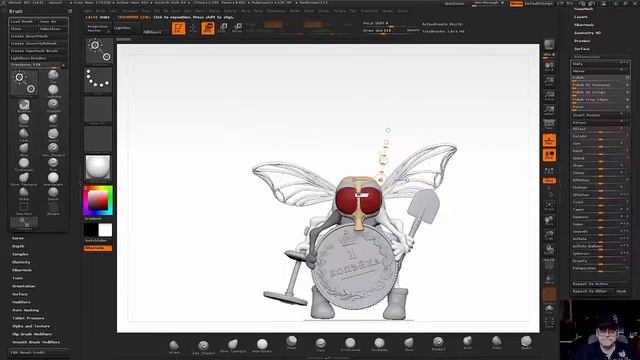Open the Transform menu
This screenshot has height=360, width=640.
tap(369, 11)
